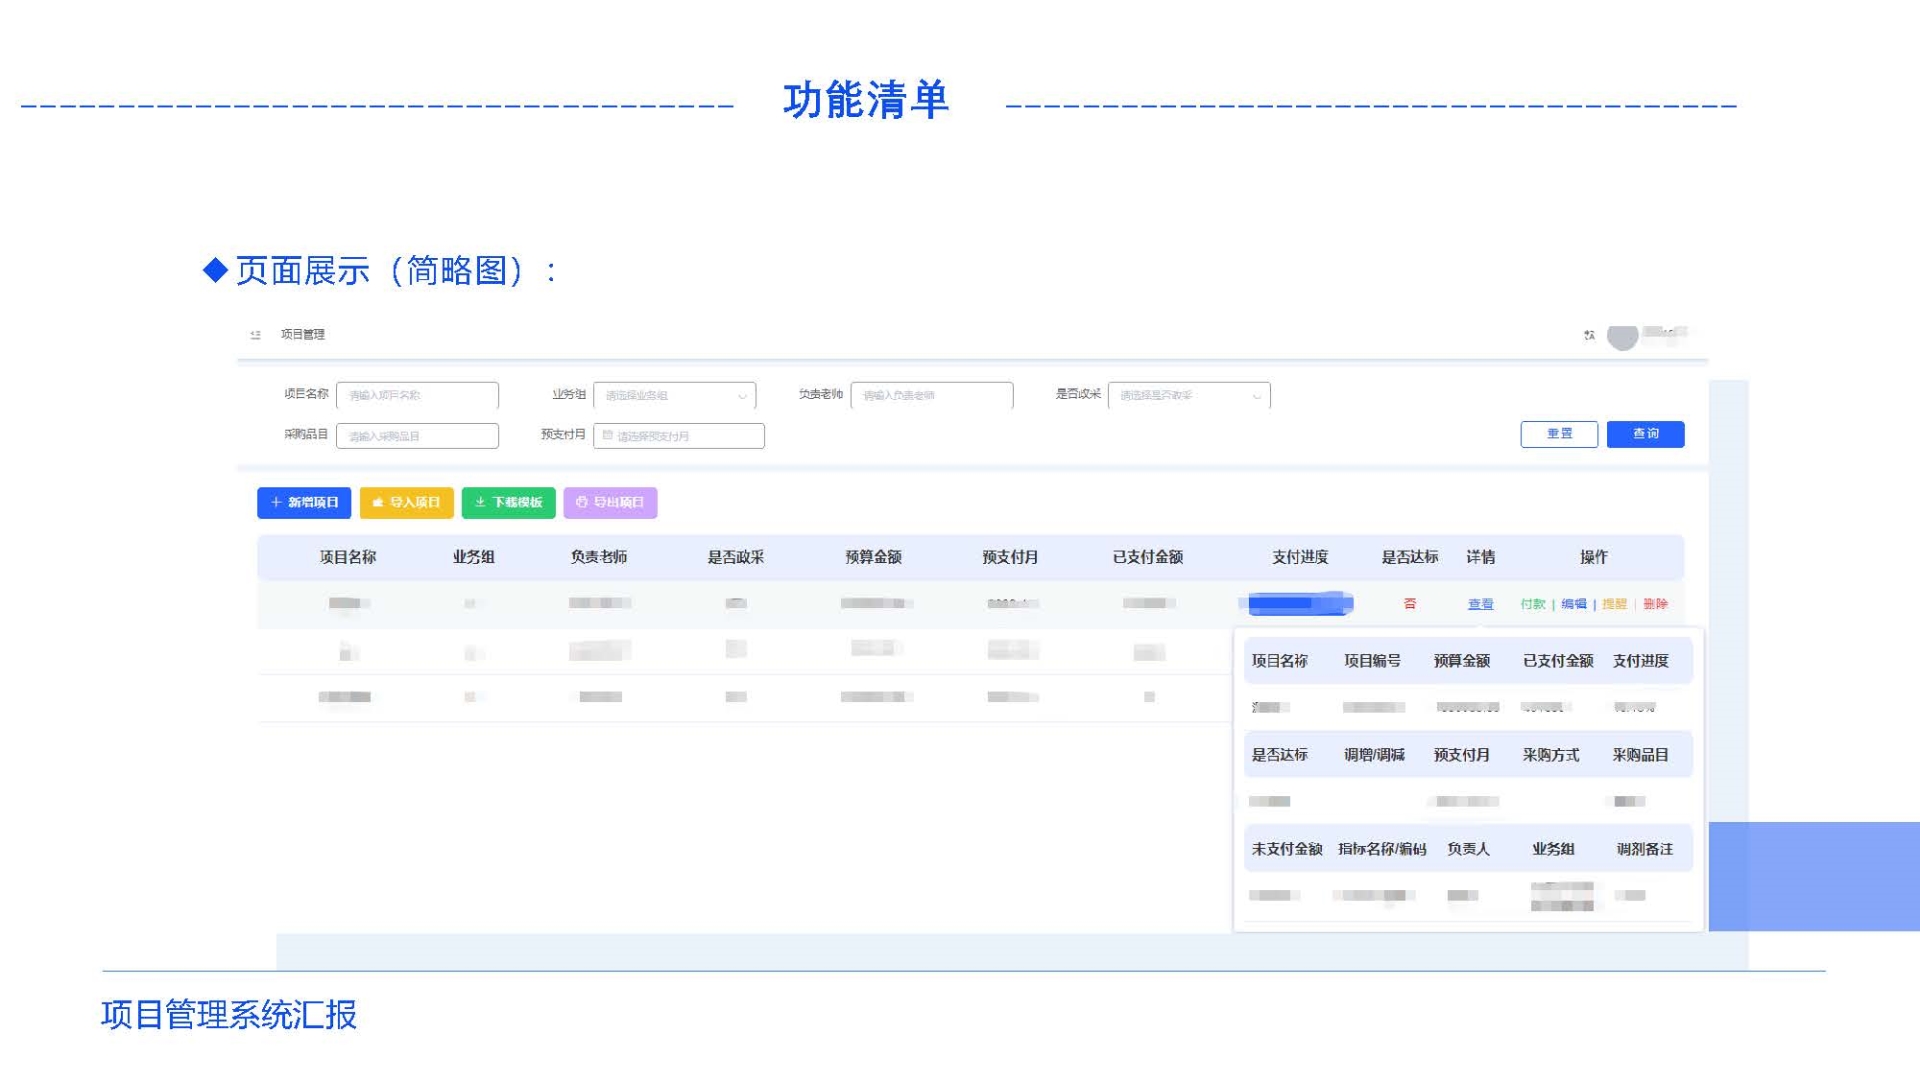Open 查看 details link in first row
The image size is (1920, 1080).
1480,604
